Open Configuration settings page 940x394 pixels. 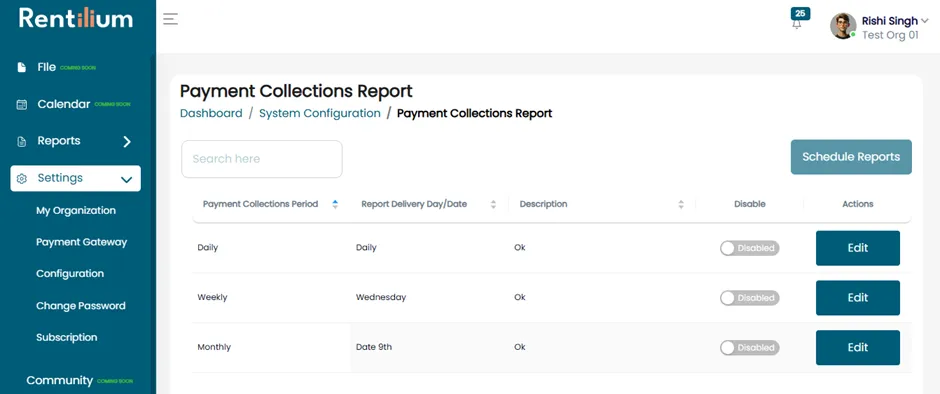click(x=70, y=273)
